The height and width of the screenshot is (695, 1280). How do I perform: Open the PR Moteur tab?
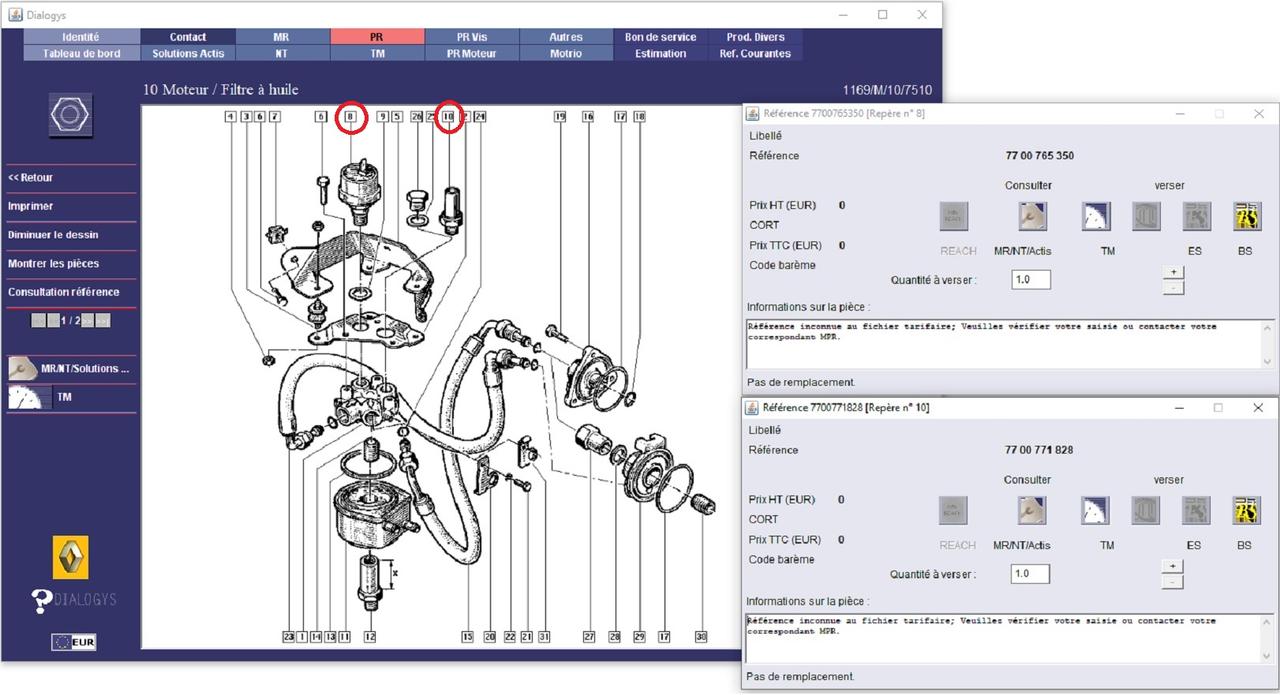click(x=471, y=53)
